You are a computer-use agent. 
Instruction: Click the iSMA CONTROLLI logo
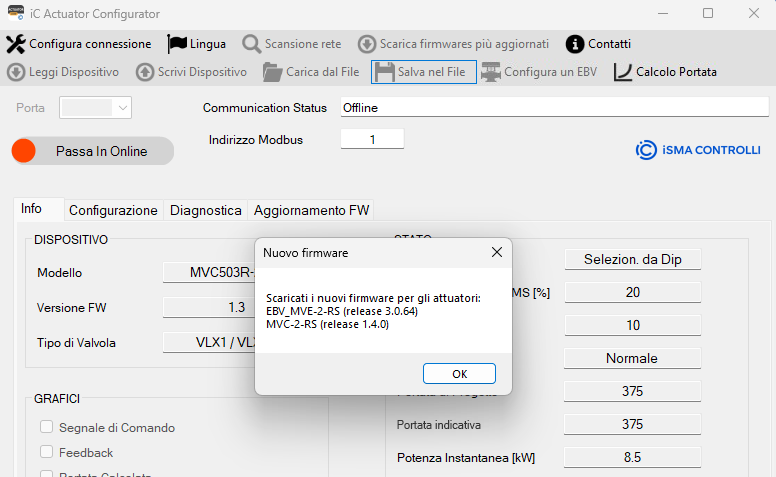[x=698, y=150]
